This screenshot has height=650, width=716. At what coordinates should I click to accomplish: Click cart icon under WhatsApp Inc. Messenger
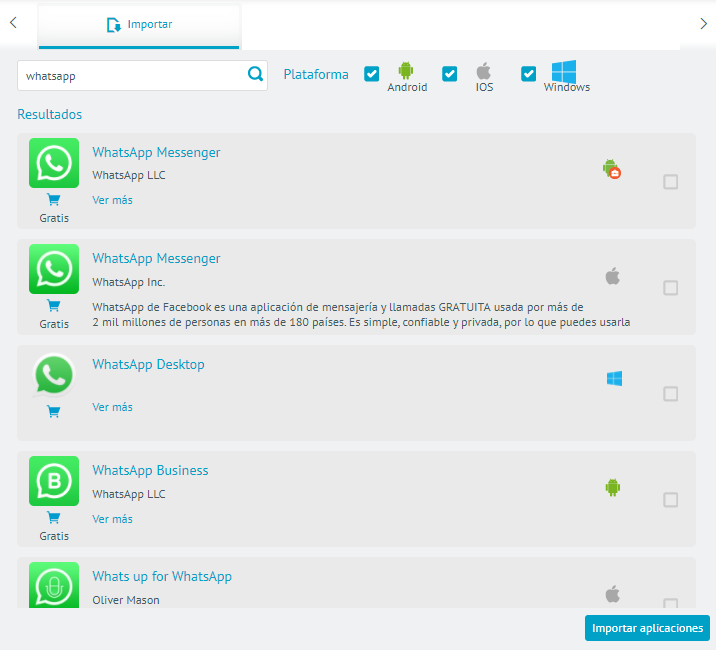[x=53, y=306]
